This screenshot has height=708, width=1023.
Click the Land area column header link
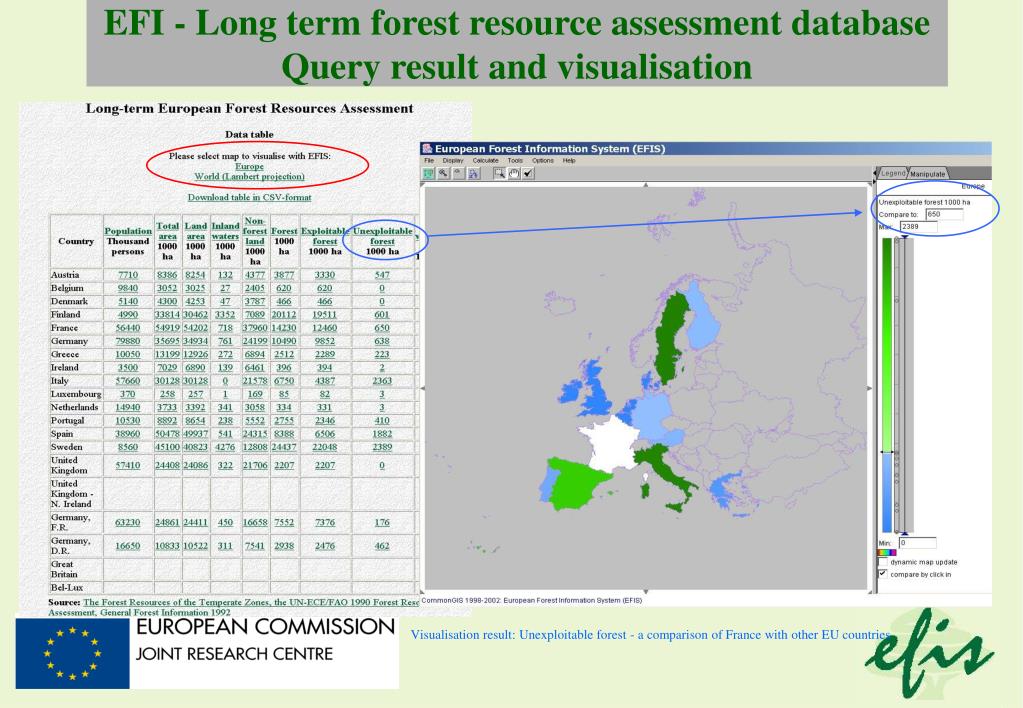coord(196,231)
